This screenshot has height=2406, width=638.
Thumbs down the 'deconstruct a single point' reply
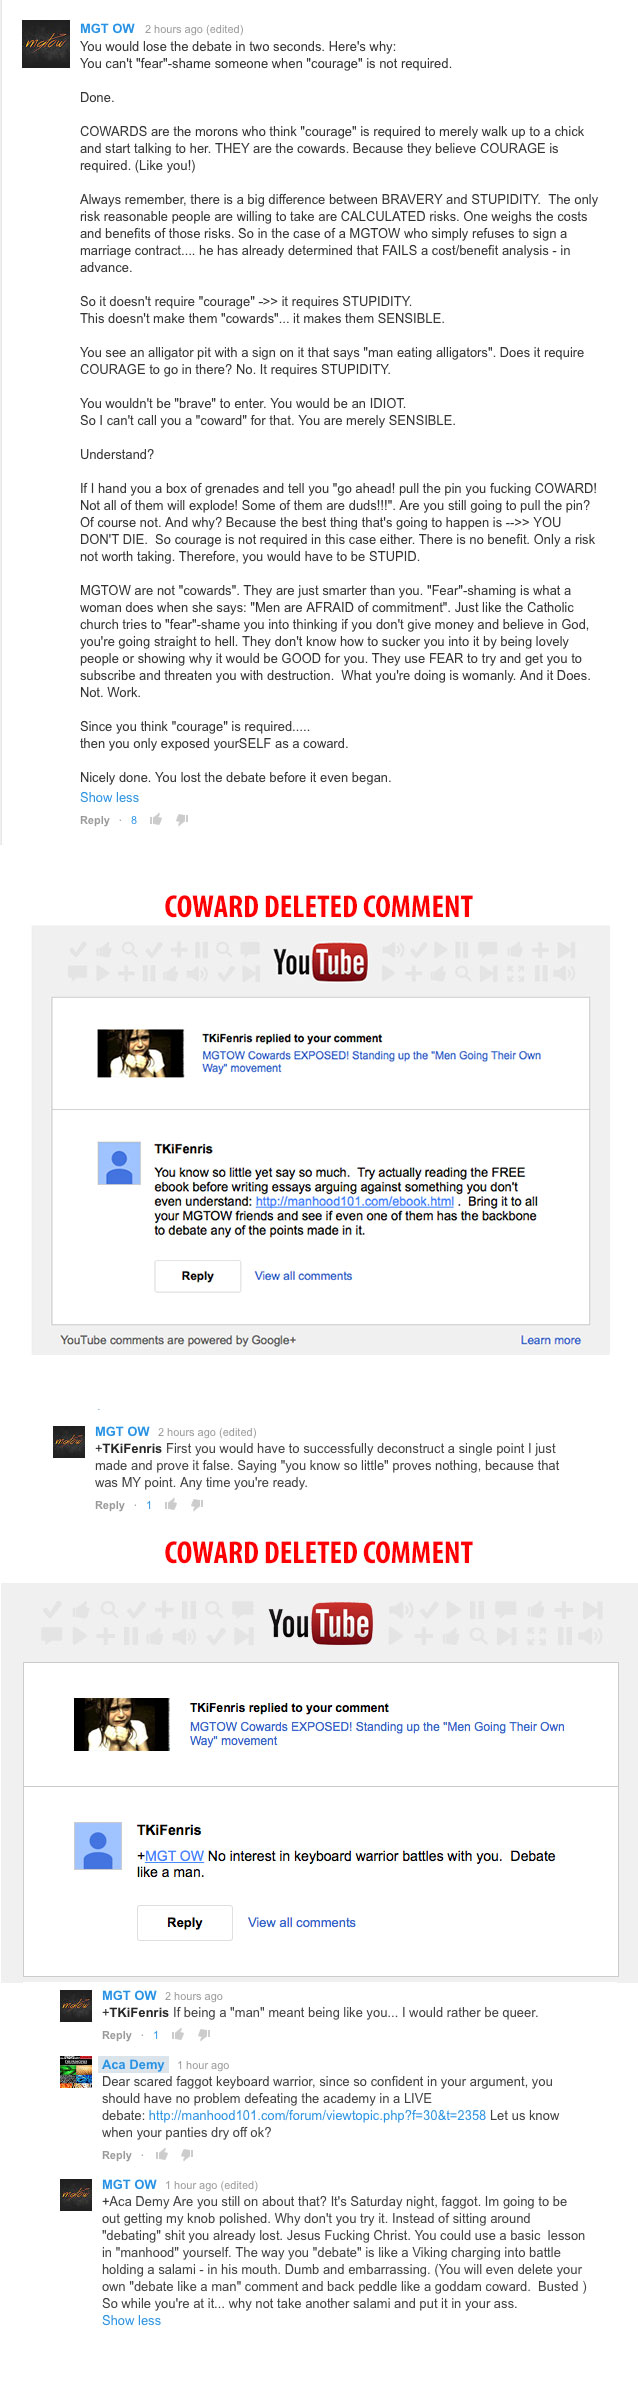pos(197,1504)
